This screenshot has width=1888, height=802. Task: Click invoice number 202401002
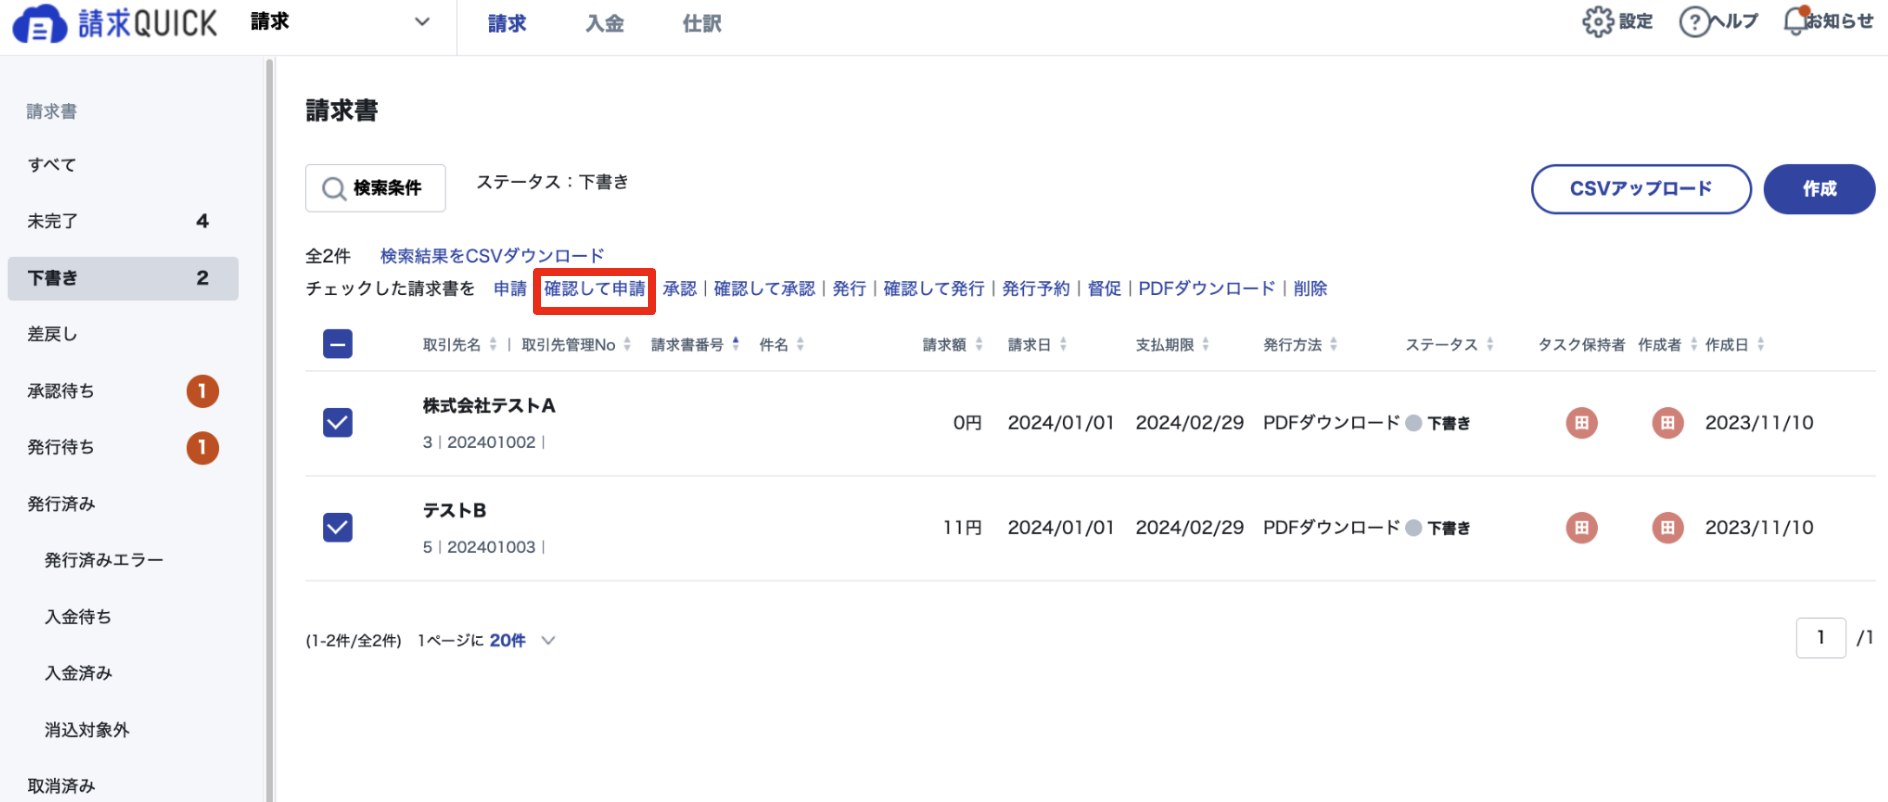point(491,442)
